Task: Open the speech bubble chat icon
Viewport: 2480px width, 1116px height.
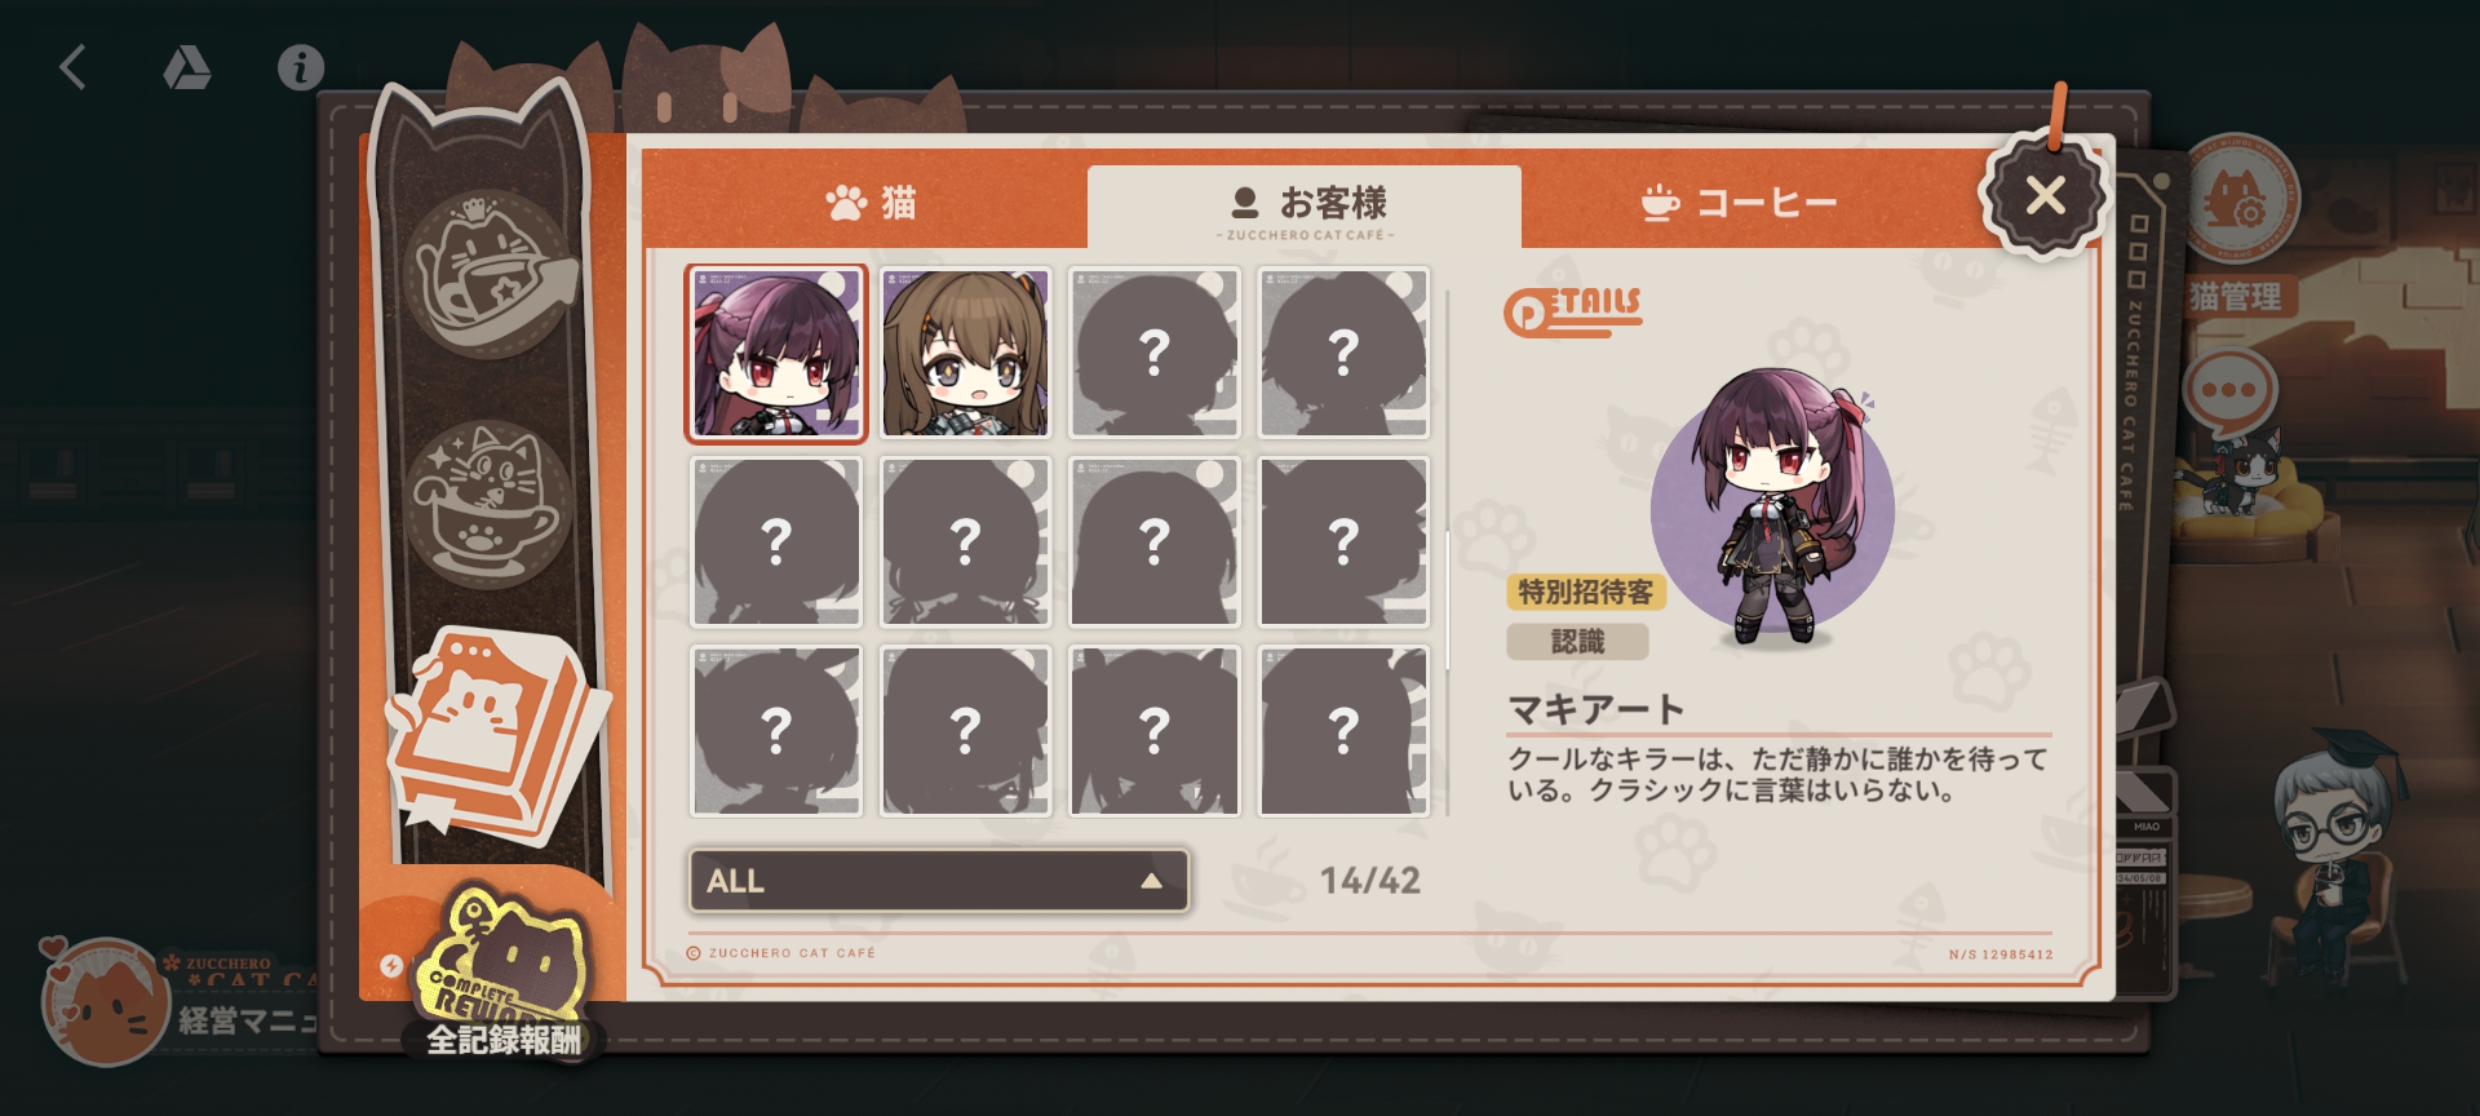Action: point(2230,392)
